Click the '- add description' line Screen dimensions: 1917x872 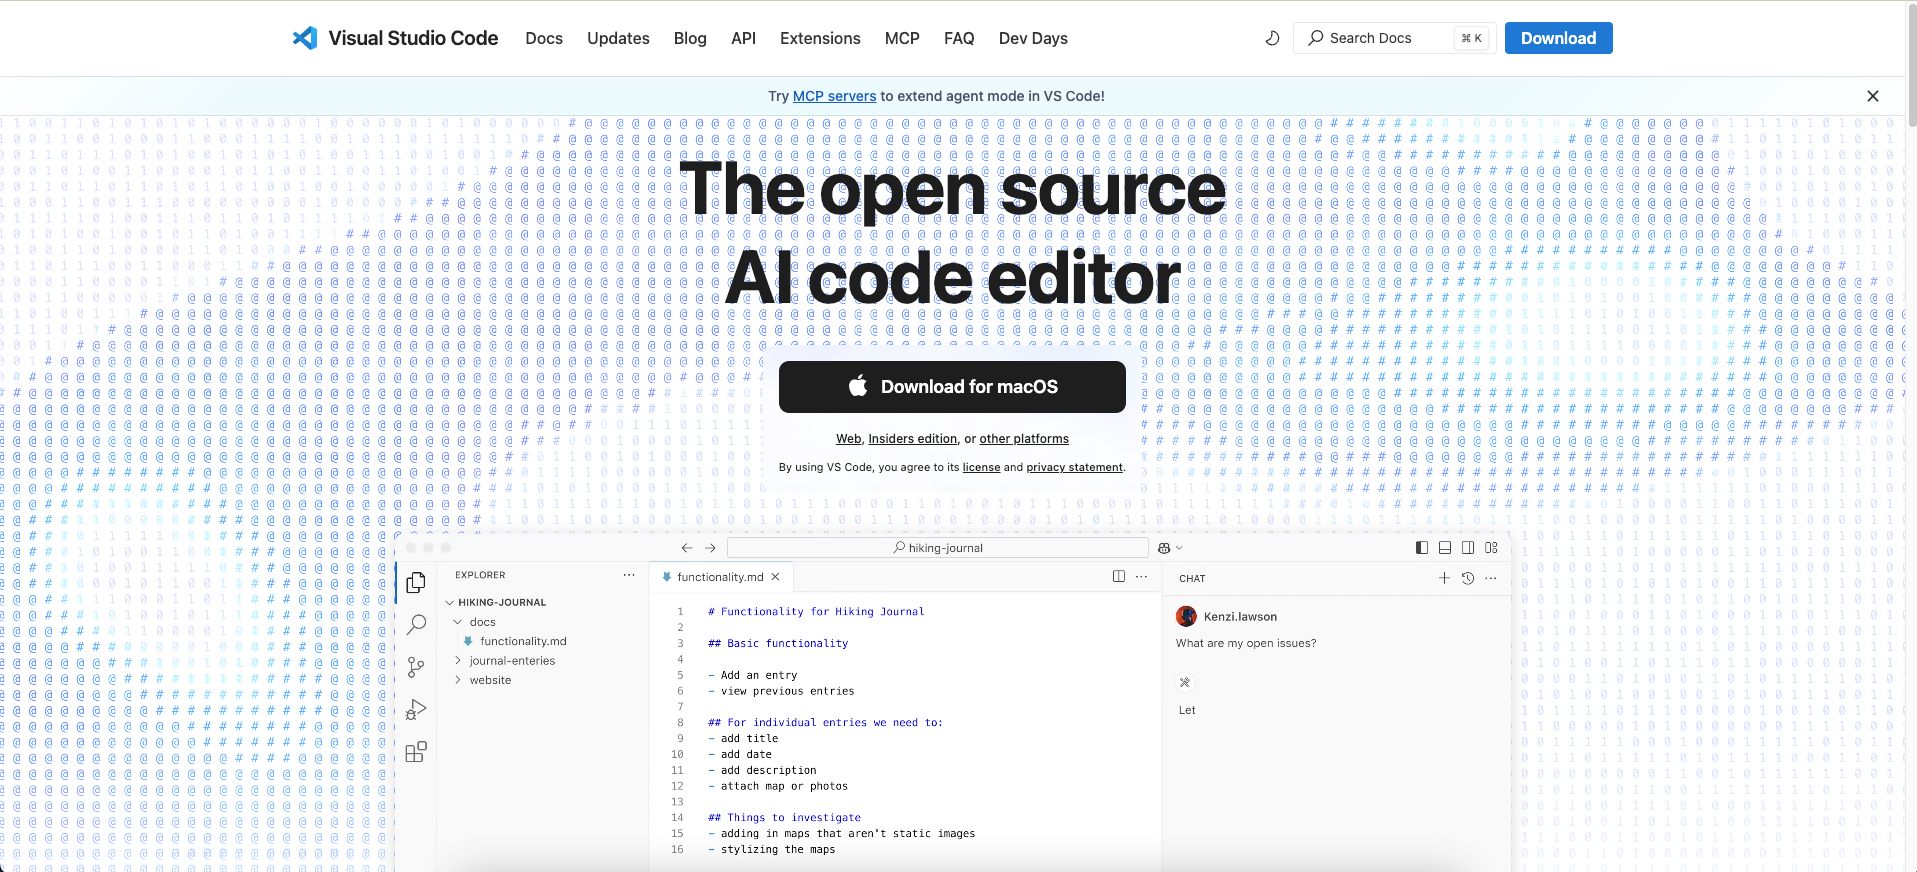[762, 770]
